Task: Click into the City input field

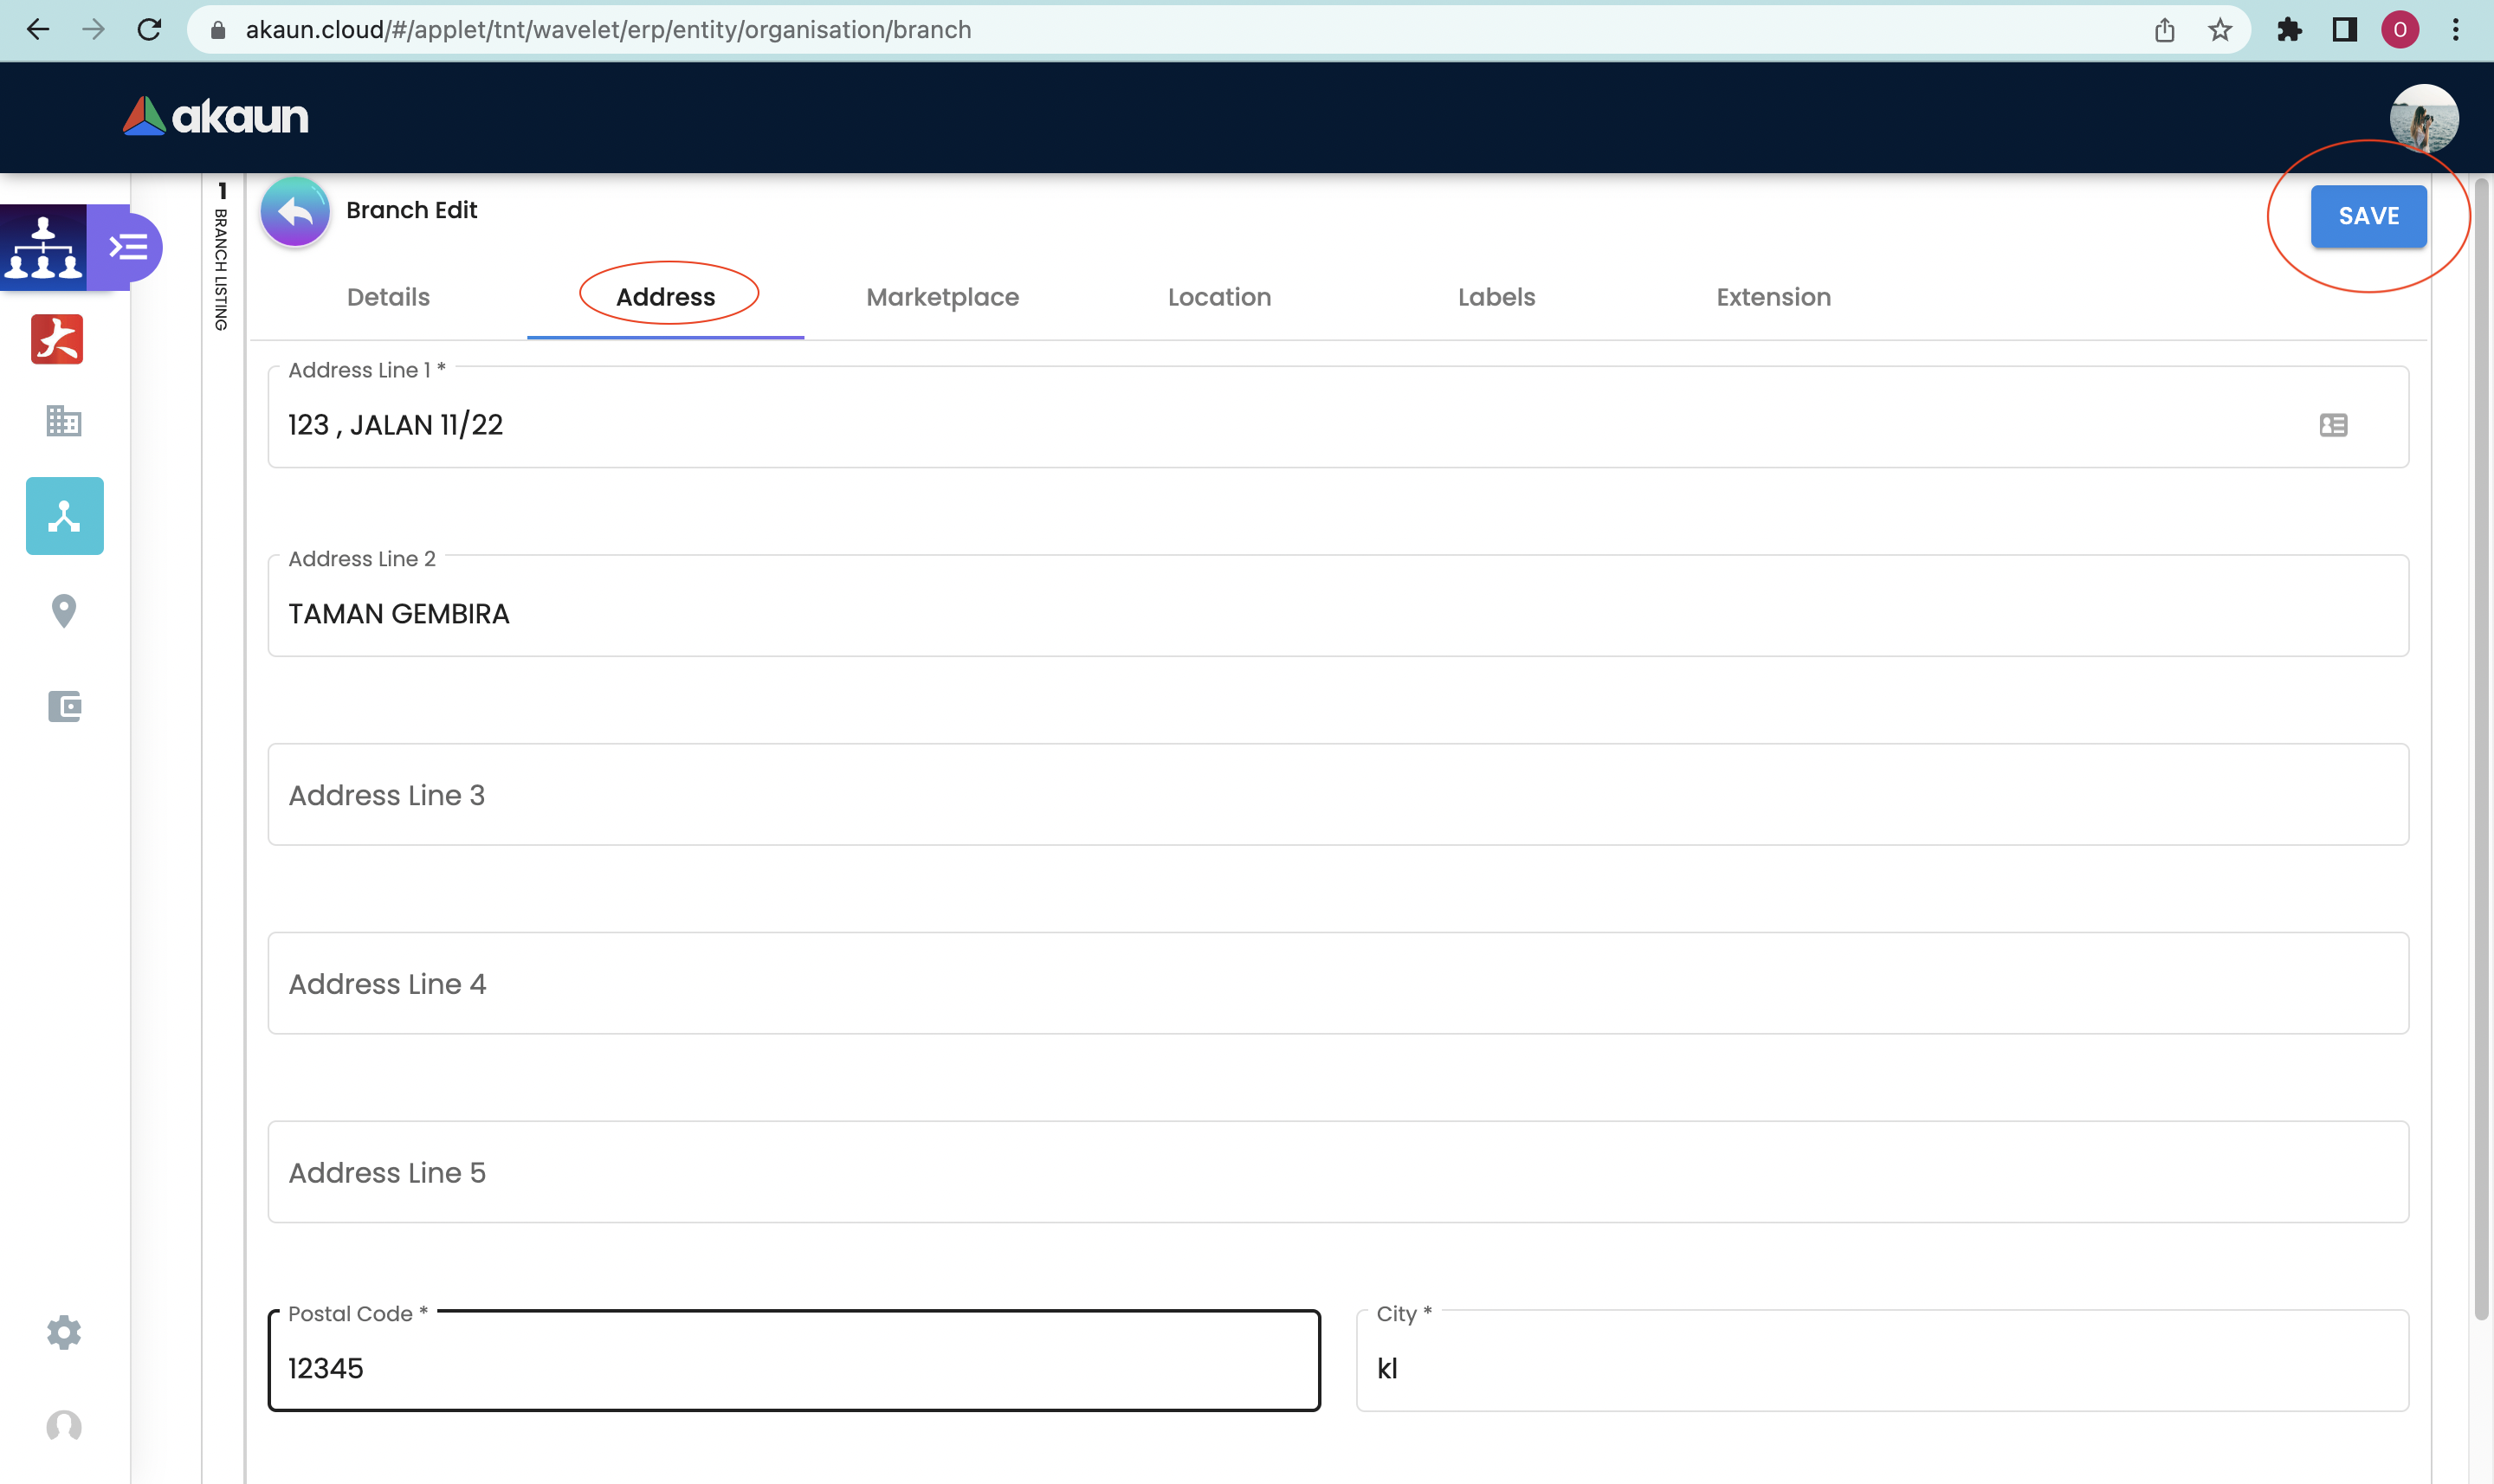Action: pos(1881,1368)
